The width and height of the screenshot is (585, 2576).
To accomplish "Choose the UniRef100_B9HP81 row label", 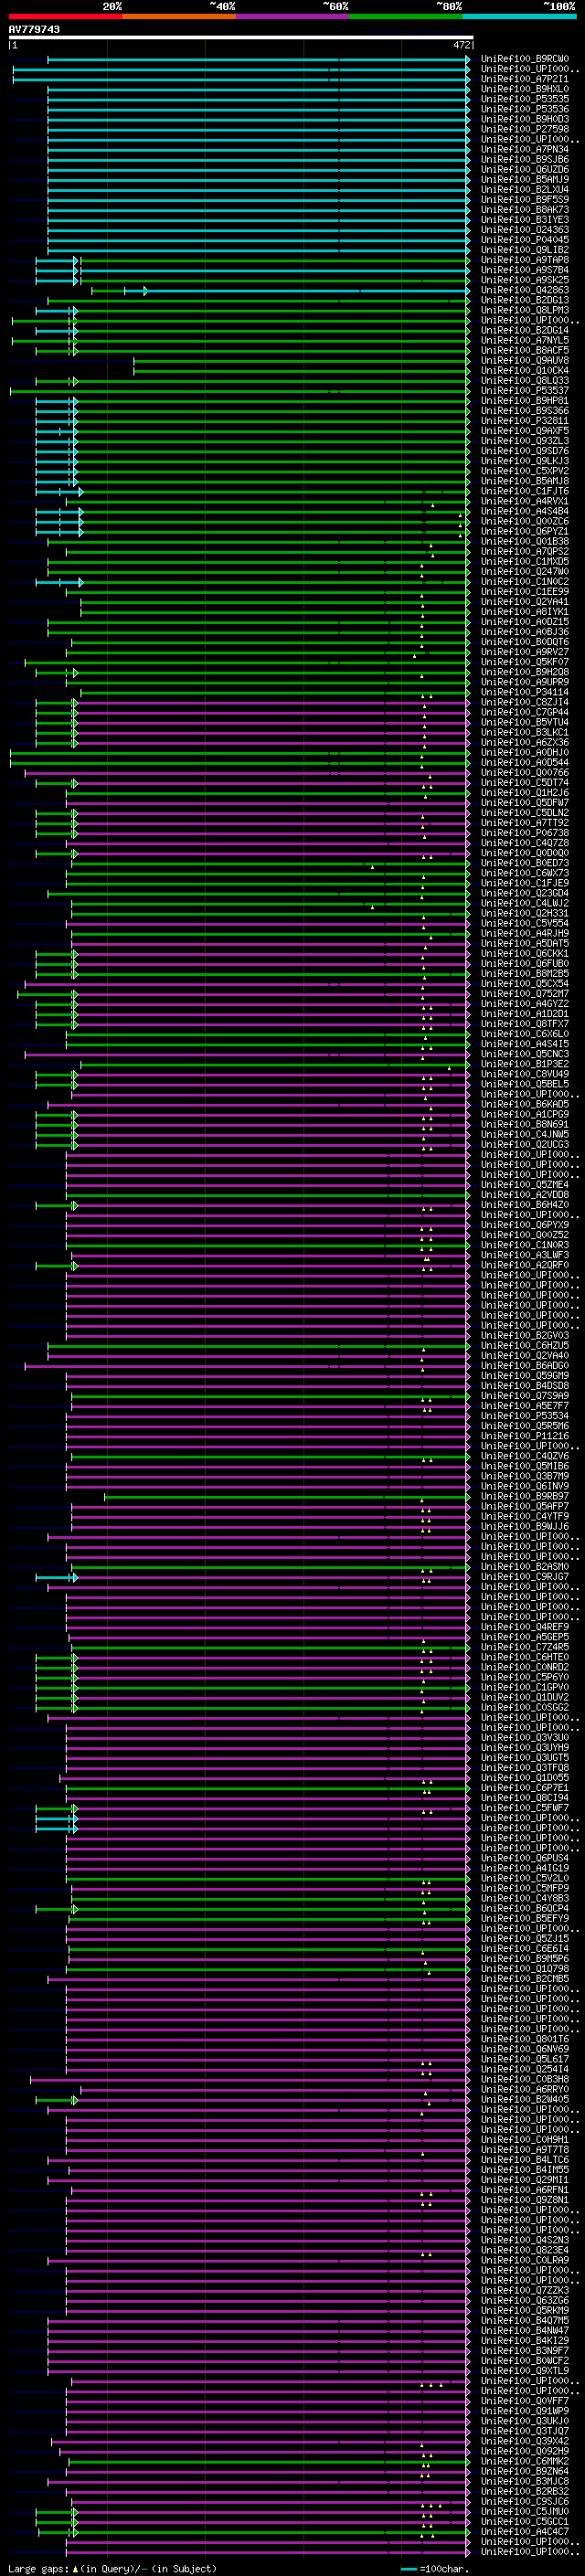I will (x=525, y=401).
